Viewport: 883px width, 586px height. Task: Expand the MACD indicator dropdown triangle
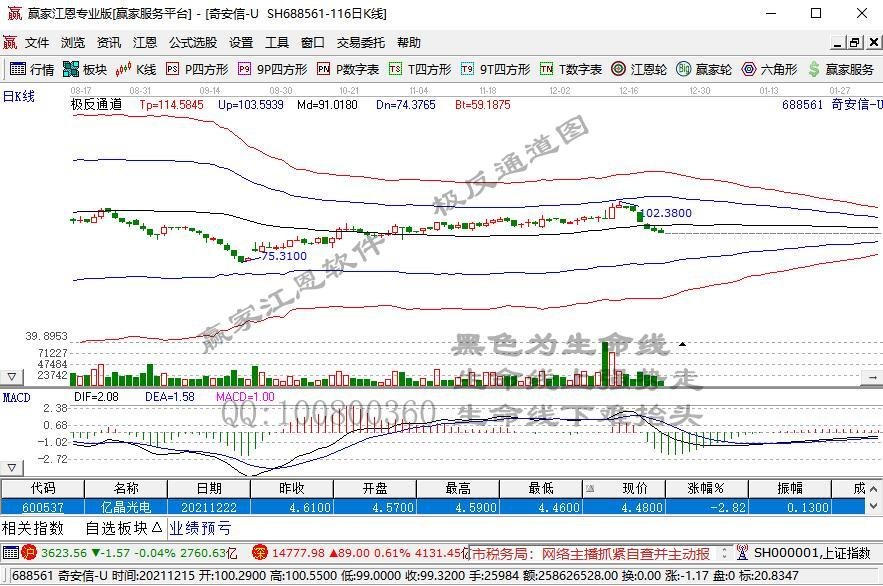pos(12,468)
